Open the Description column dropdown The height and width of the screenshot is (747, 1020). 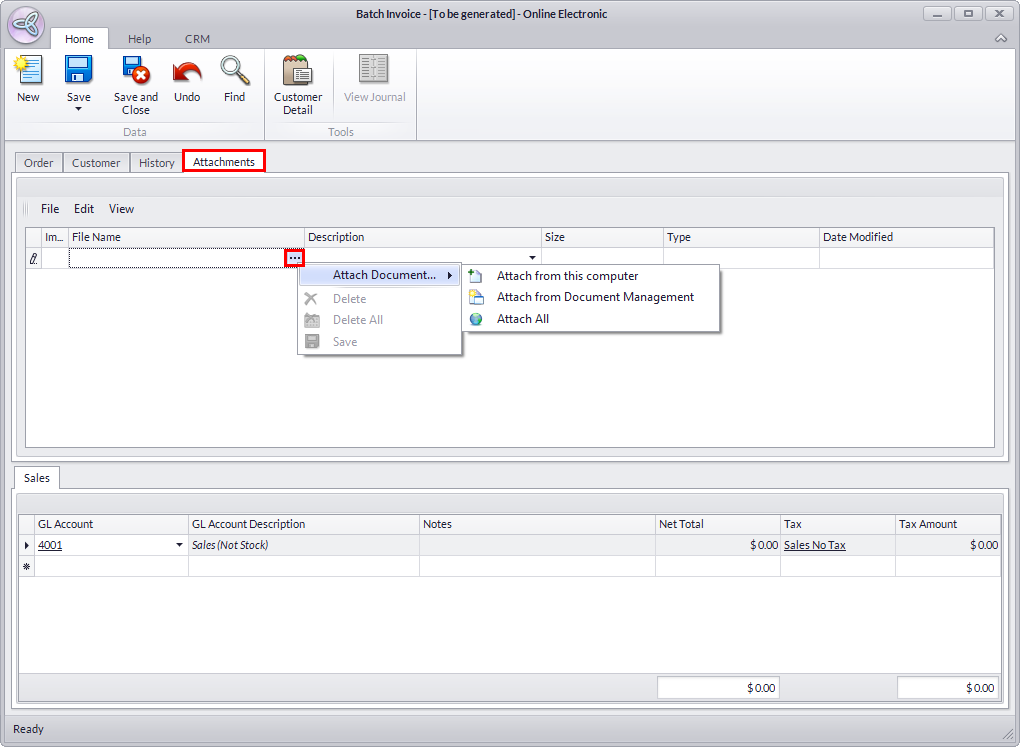coord(532,258)
